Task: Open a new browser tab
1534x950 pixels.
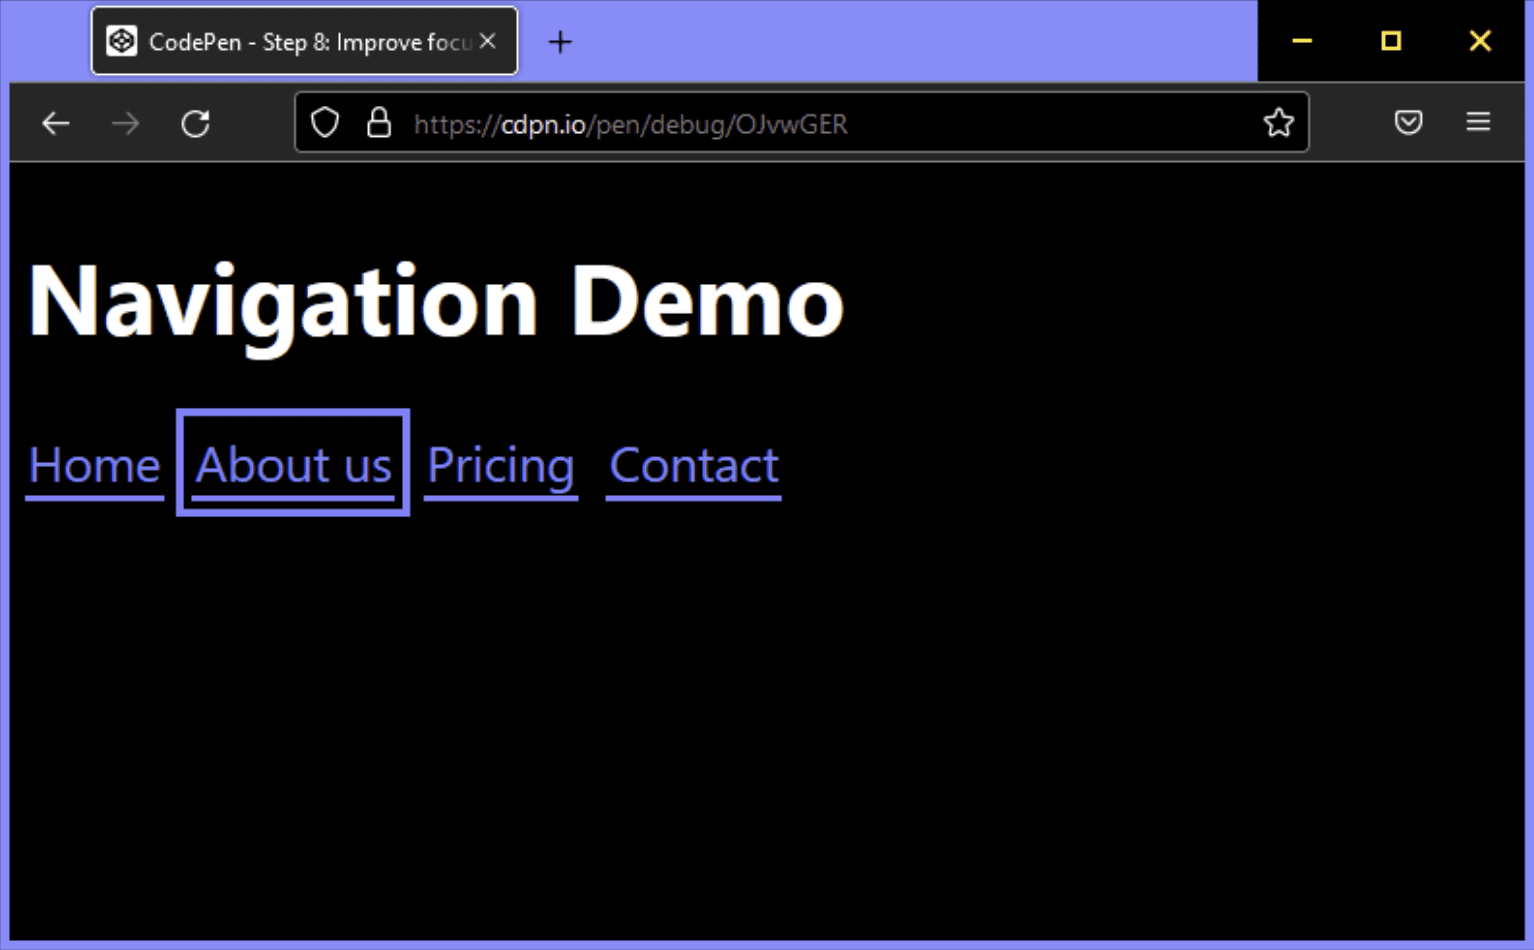Action: (x=559, y=41)
